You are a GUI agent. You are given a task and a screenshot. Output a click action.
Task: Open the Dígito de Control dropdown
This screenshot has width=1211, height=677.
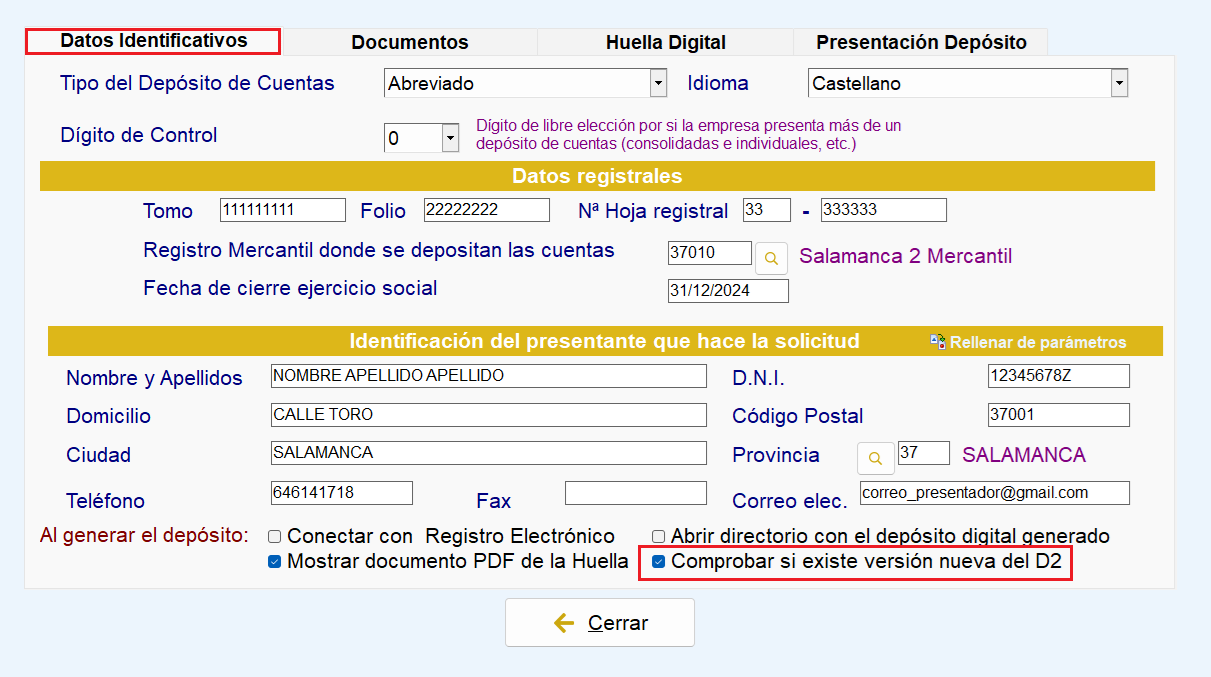pyautogui.click(x=450, y=138)
